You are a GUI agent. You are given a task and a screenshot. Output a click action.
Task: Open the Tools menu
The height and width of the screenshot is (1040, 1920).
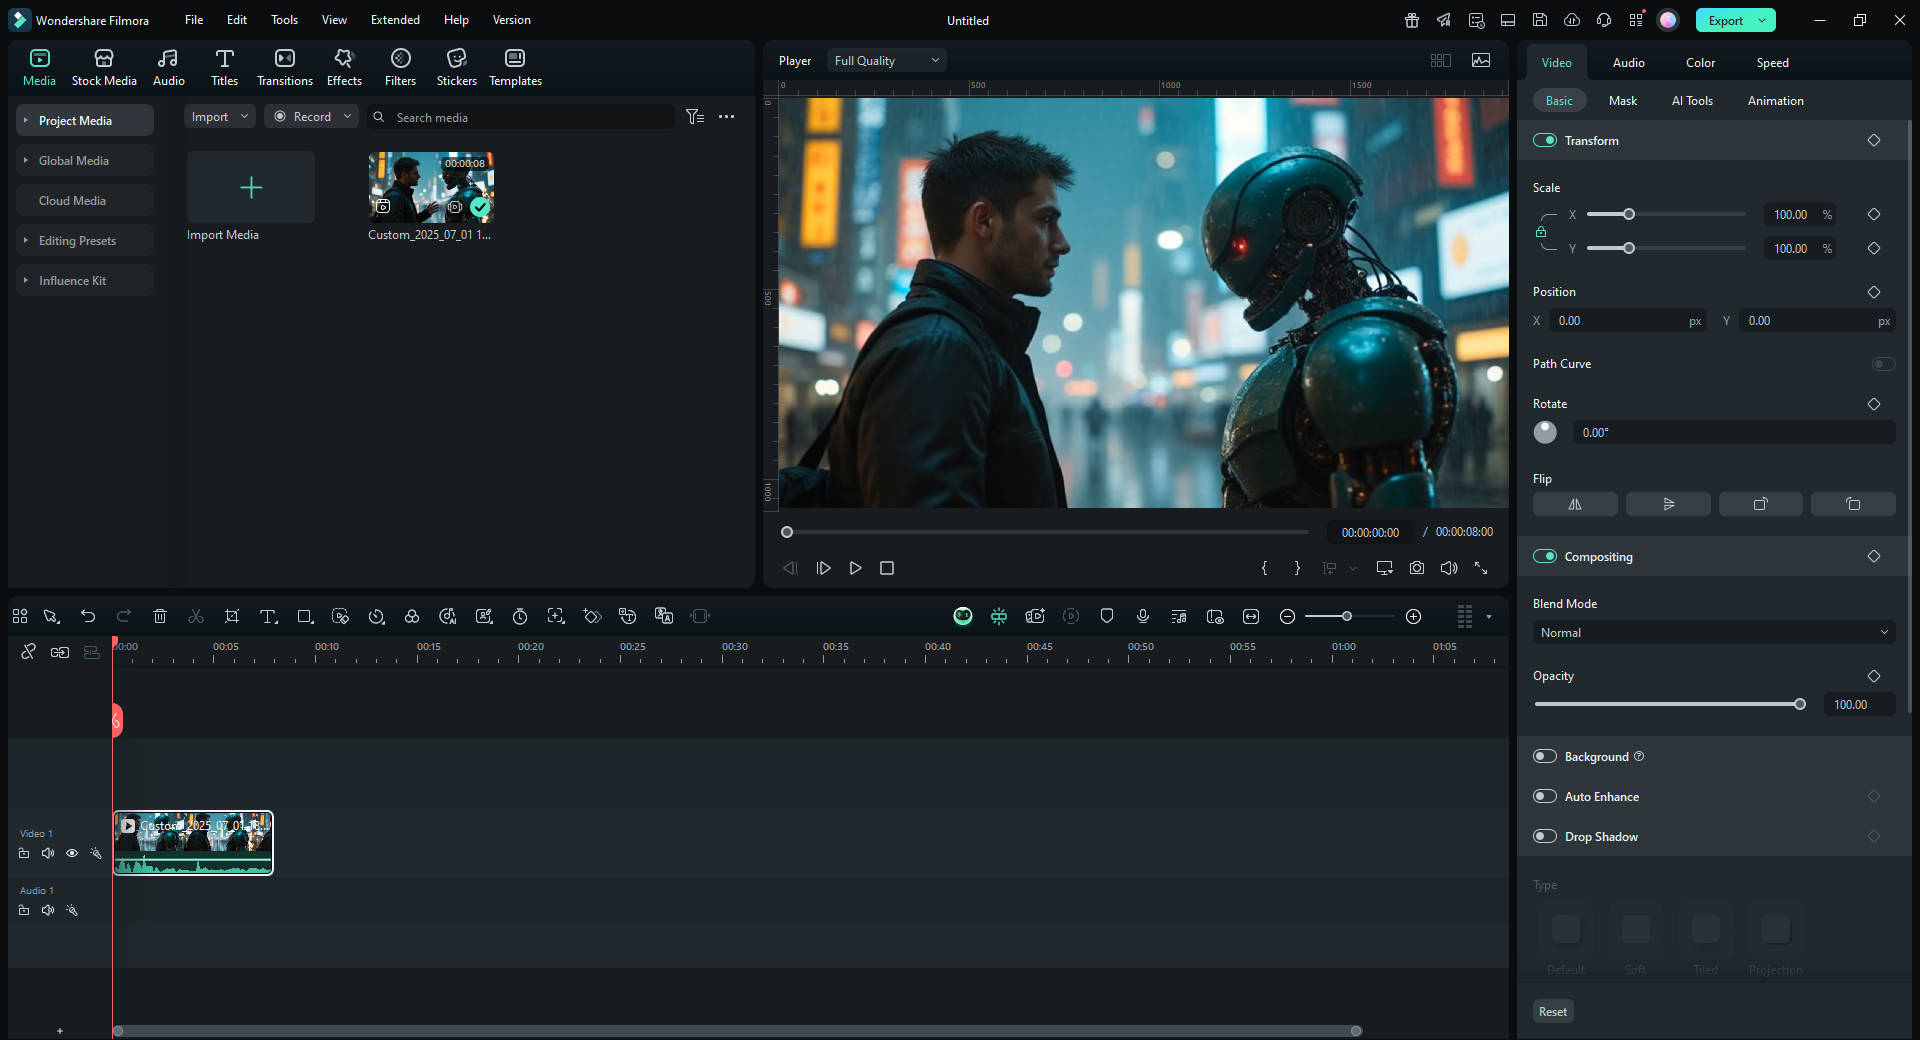(284, 20)
